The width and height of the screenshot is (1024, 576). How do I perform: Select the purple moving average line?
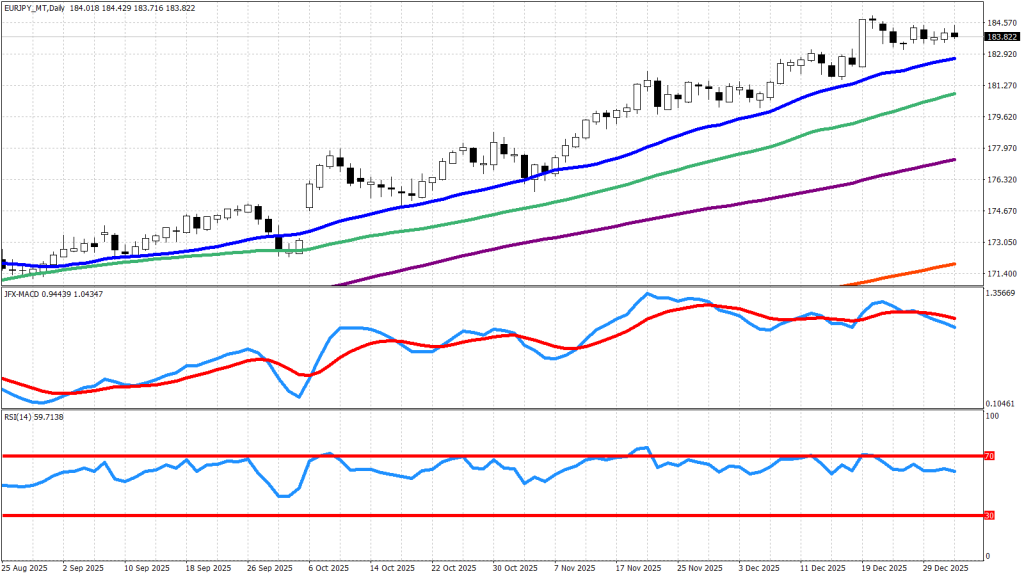pos(600,228)
